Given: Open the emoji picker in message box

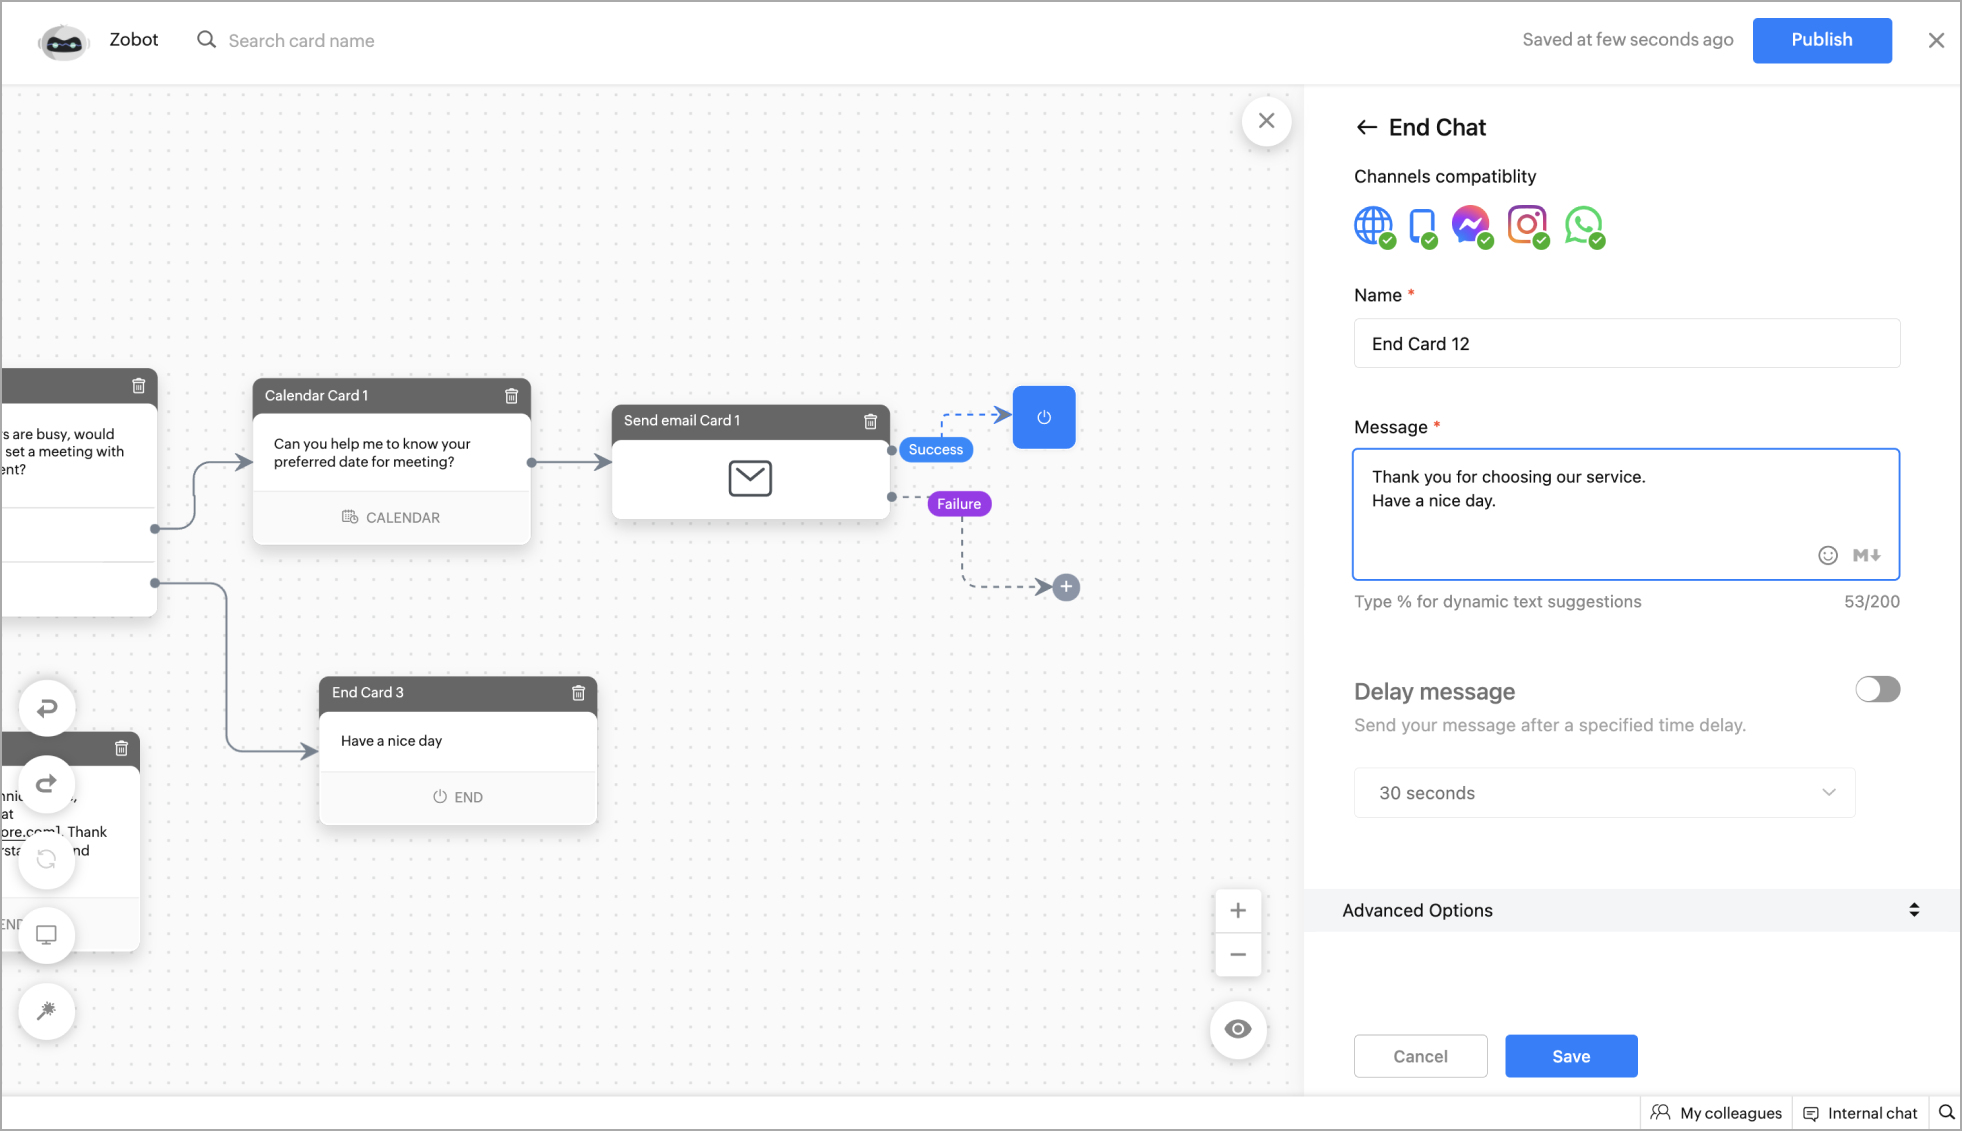Looking at the screenshot, I should coord(1827,555).
